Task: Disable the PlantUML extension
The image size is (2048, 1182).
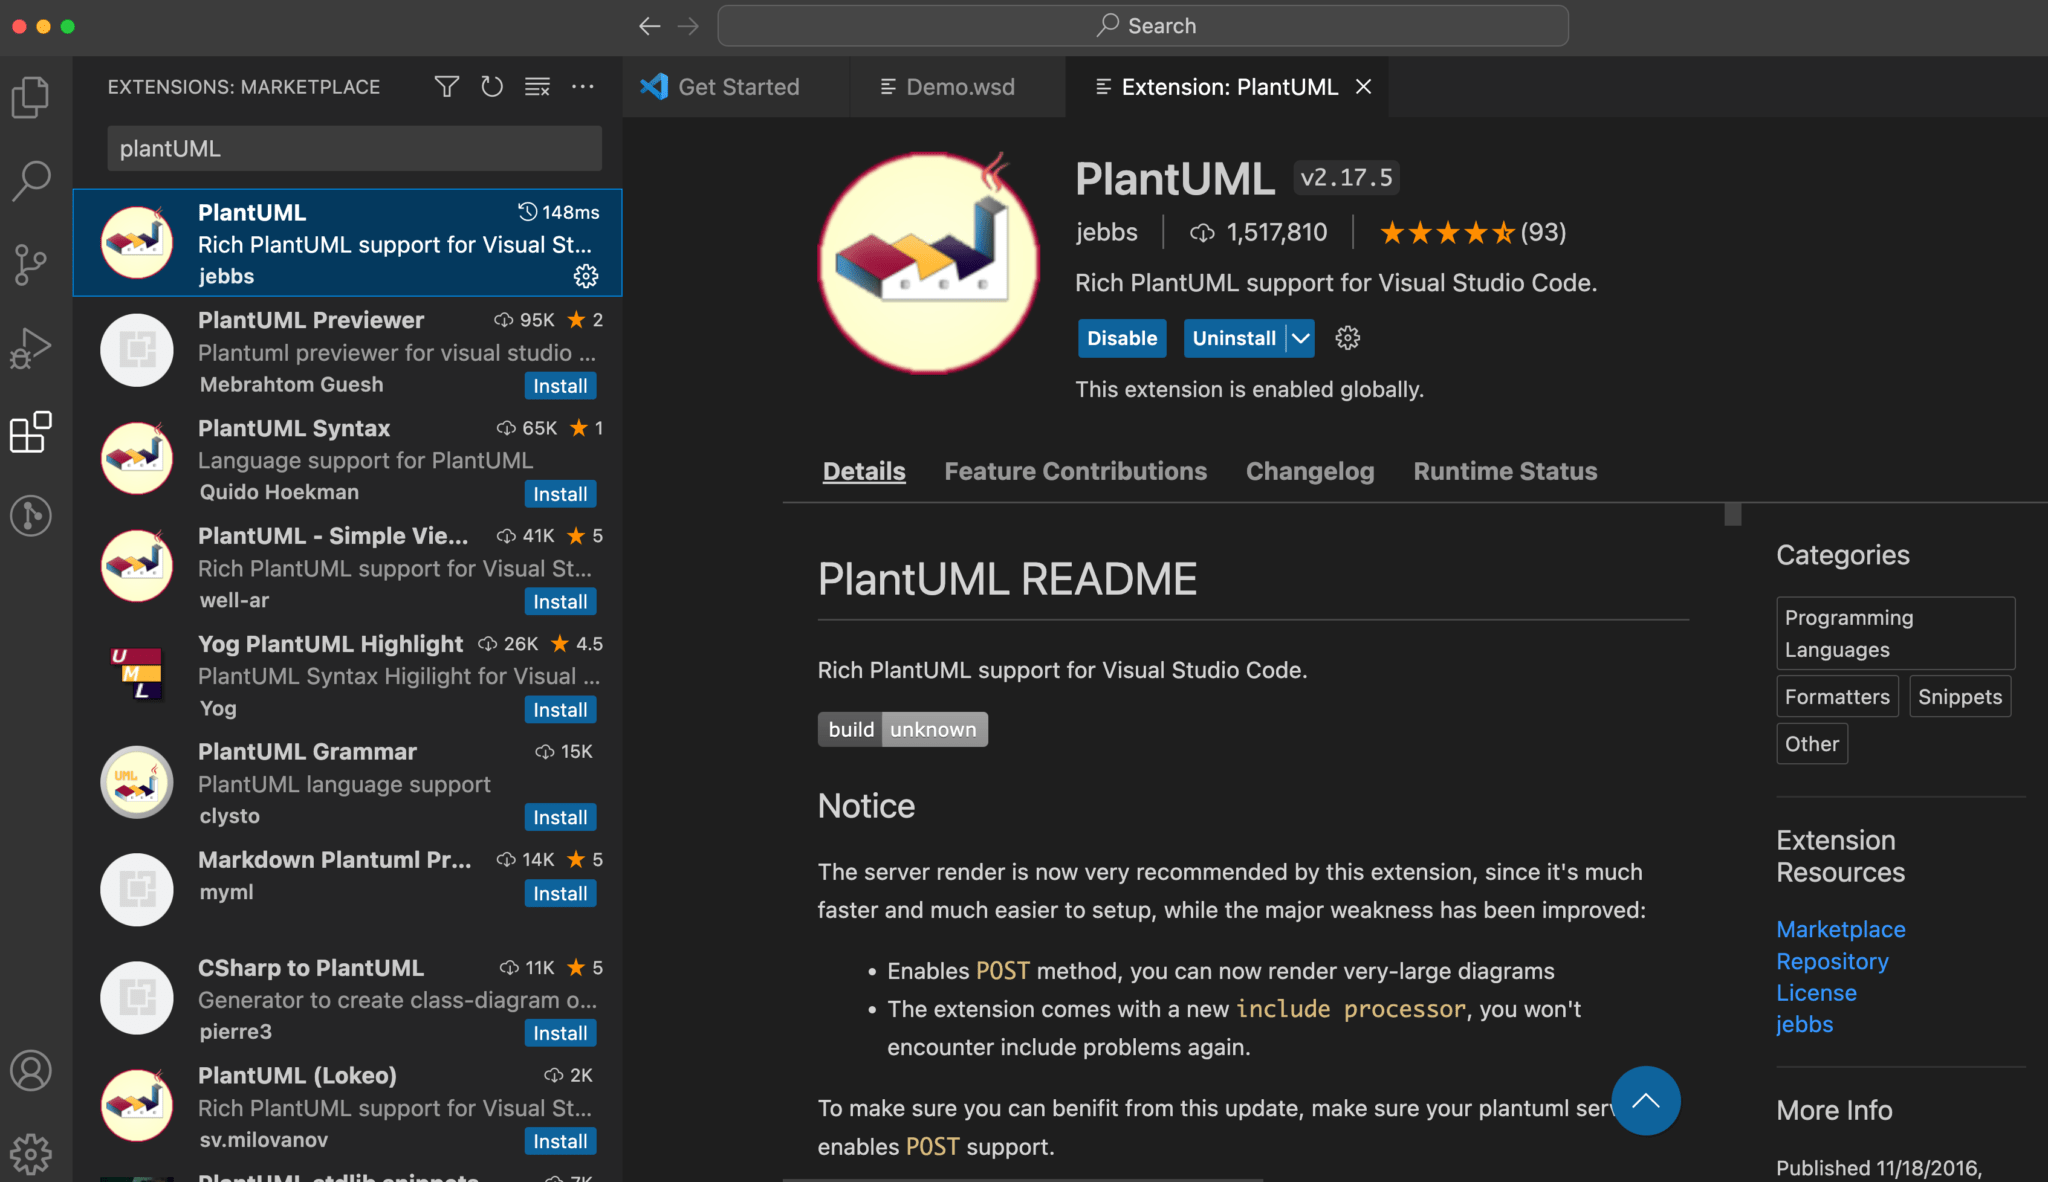Action: [x=1121, y=338]
